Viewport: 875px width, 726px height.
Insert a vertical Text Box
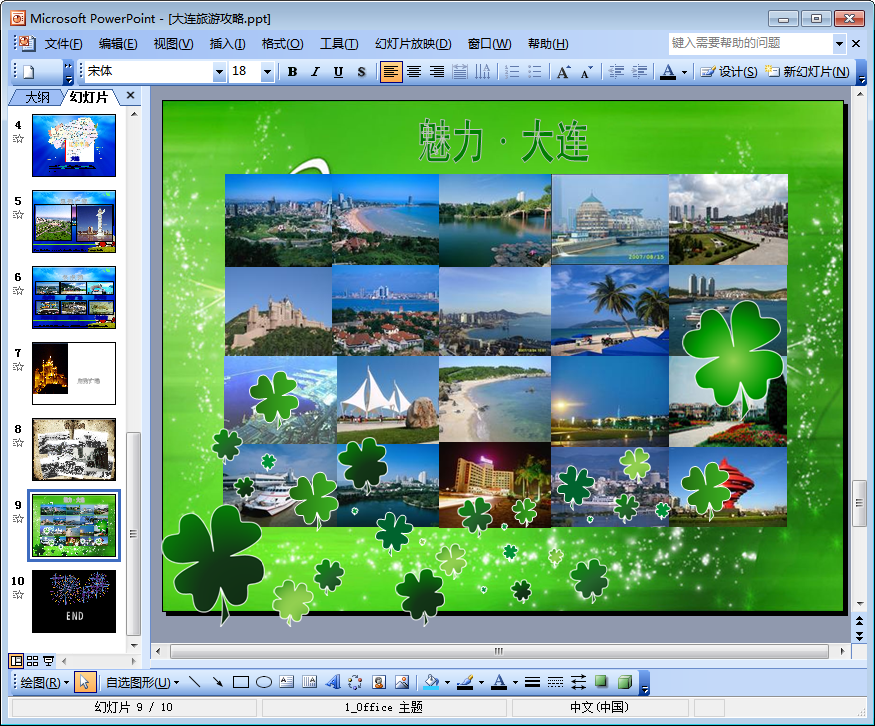click(309, 682)
